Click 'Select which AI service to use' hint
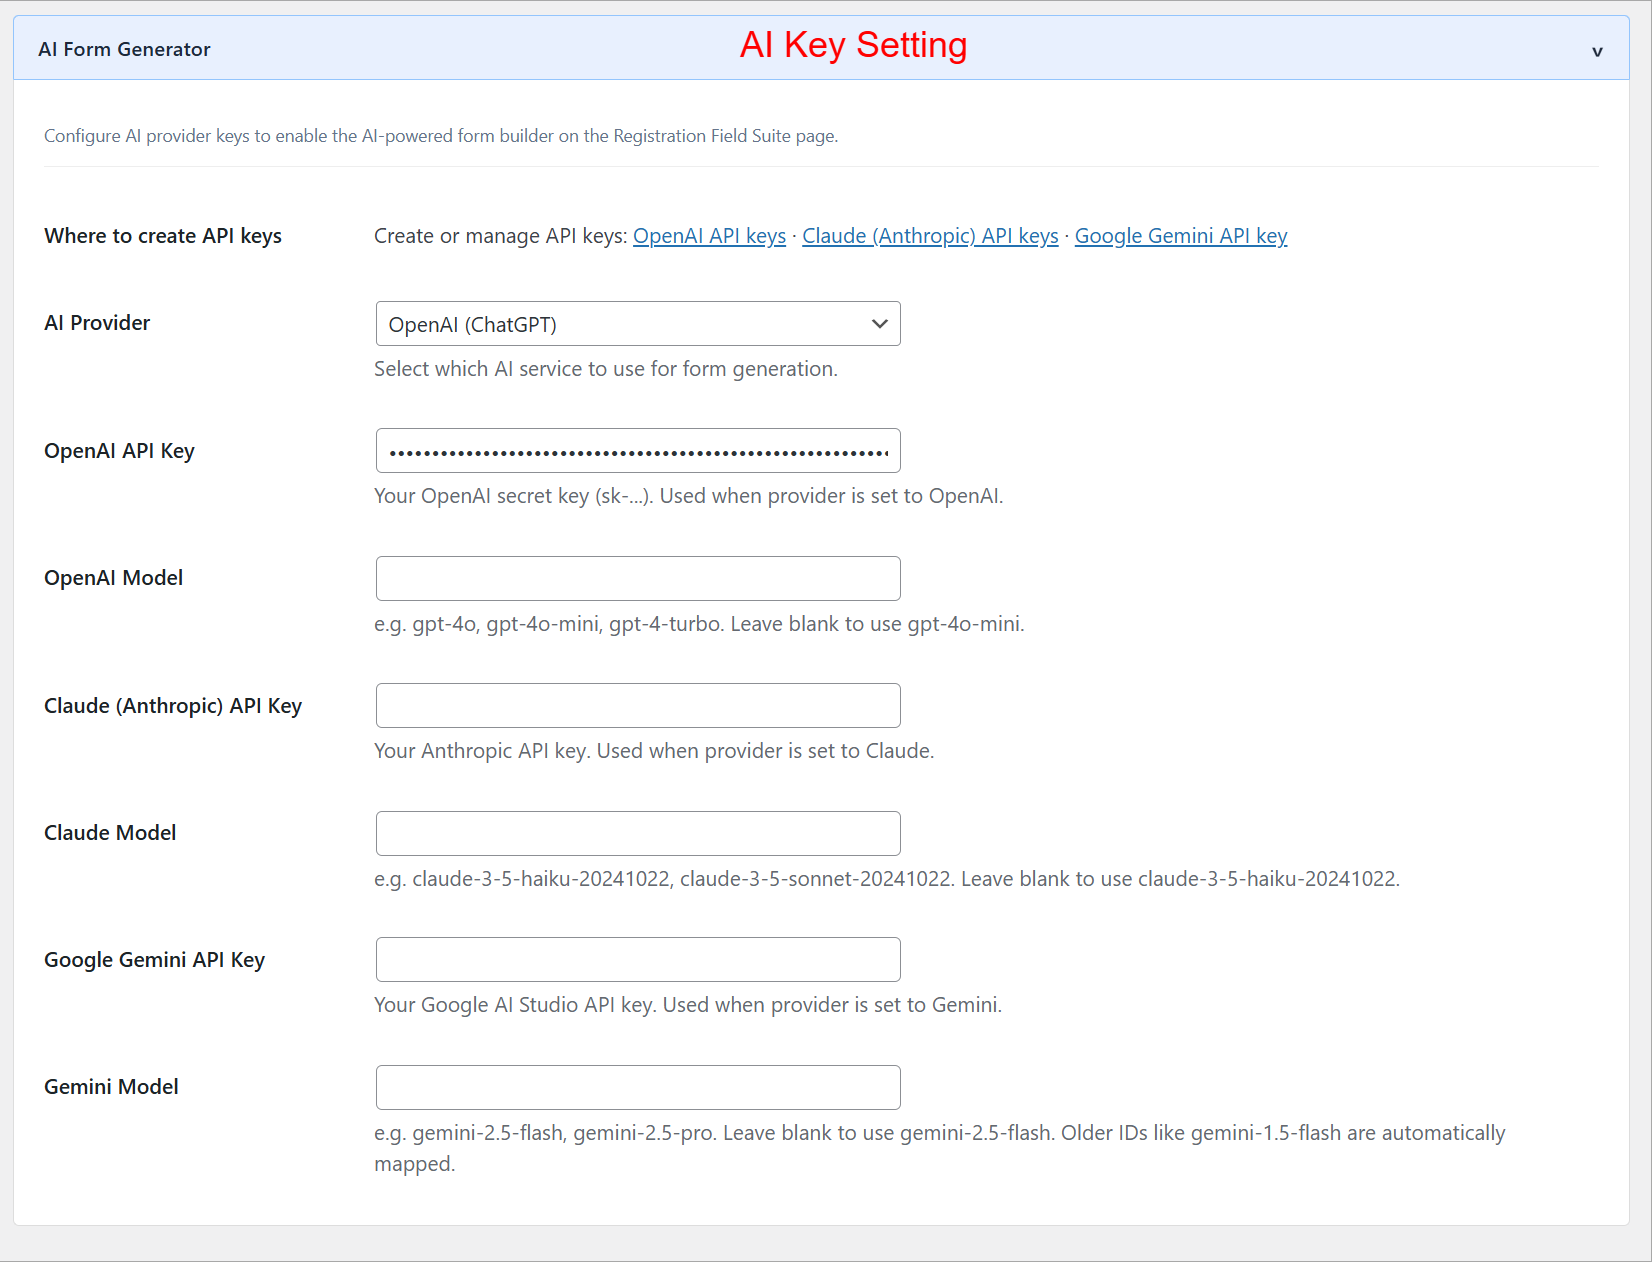The height and width of the screenshot is (1262, 1652). pos(606,369)
